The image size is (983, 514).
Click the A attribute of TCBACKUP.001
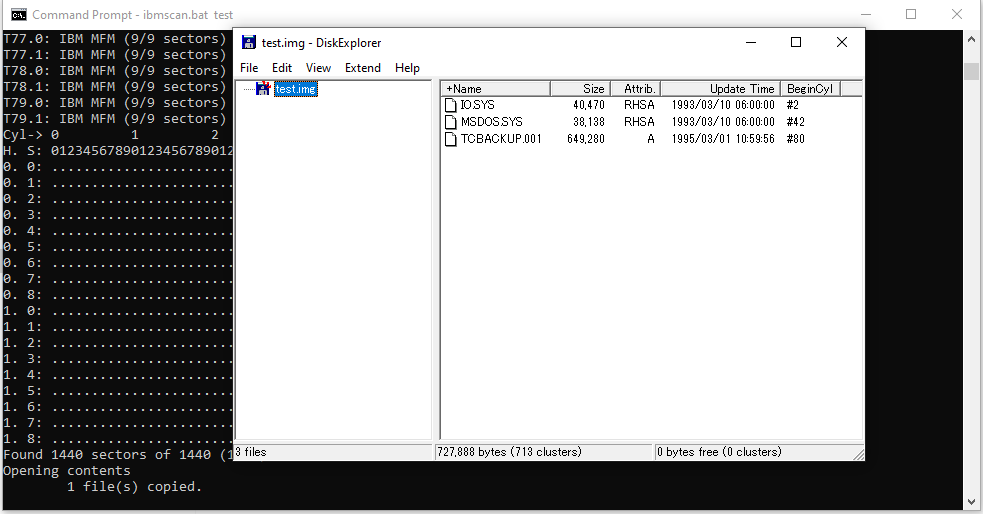coord(651,139)
